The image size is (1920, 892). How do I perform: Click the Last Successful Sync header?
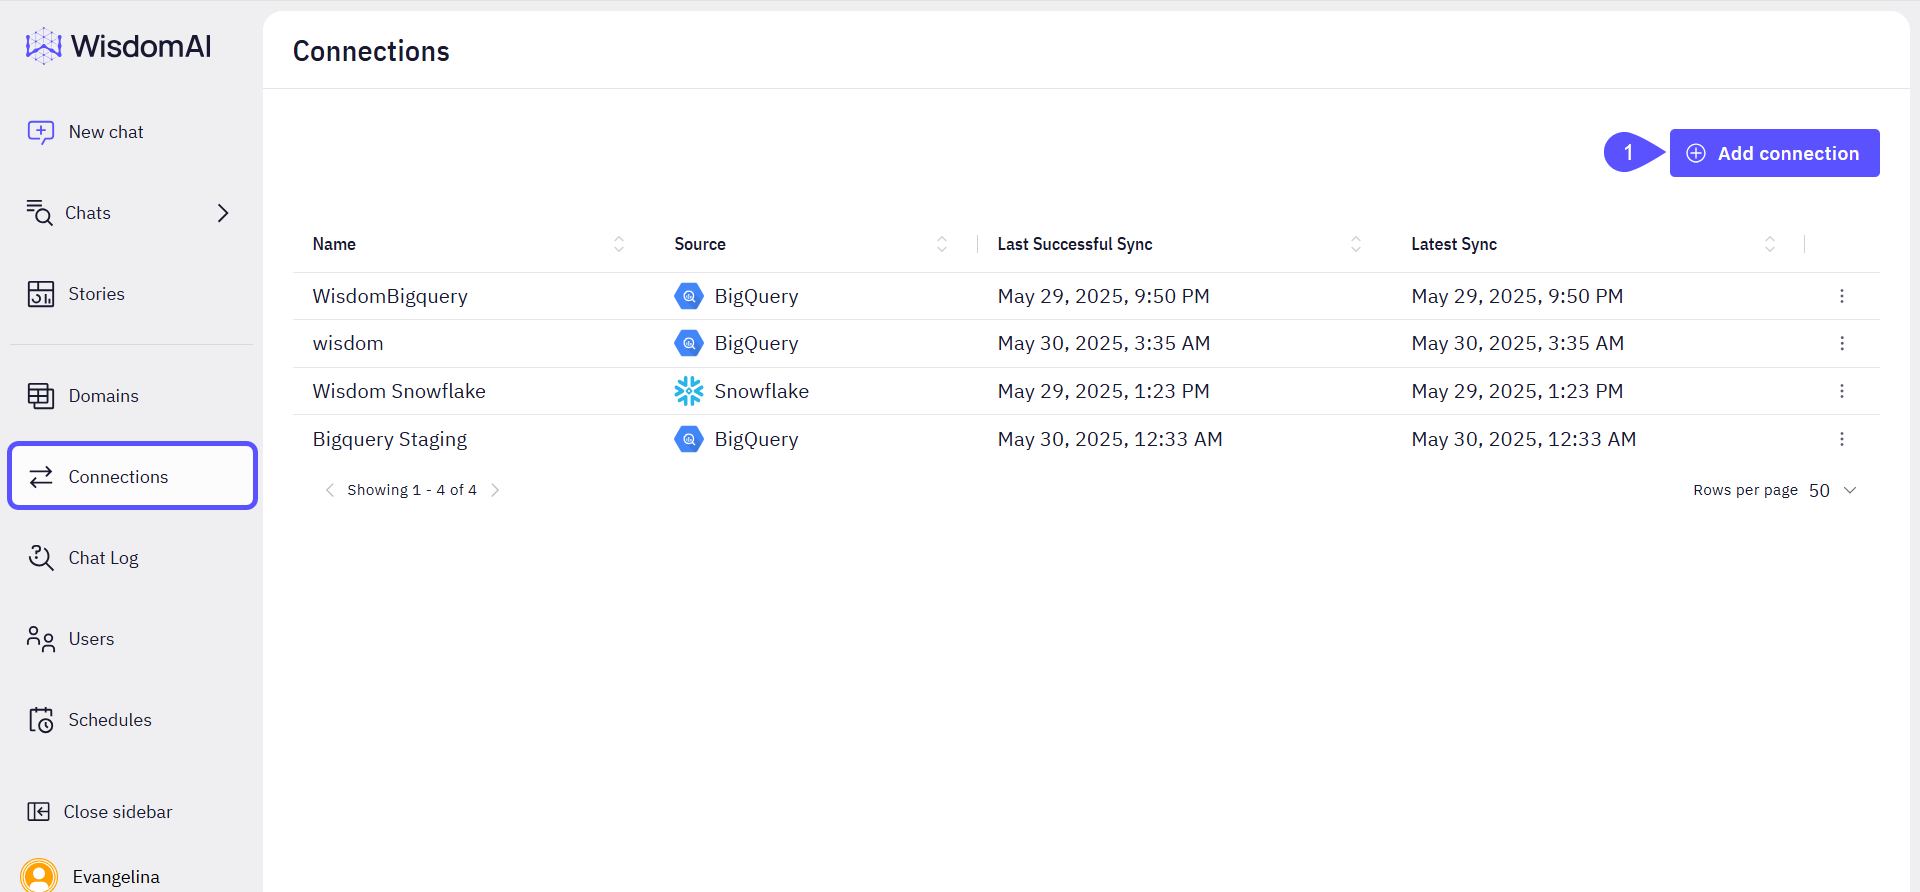[1075, 244]
